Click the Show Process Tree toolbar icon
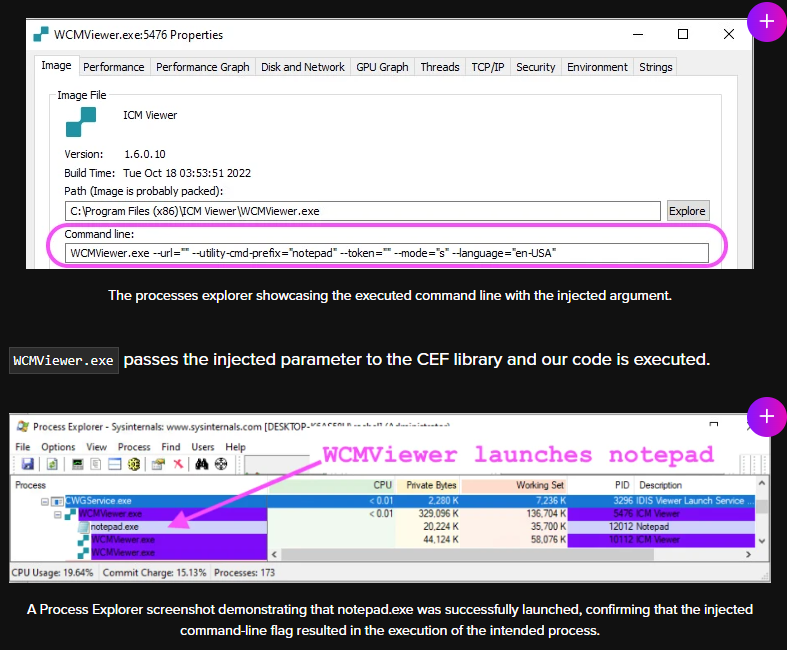787x650 pixels. tap(95, 464)
